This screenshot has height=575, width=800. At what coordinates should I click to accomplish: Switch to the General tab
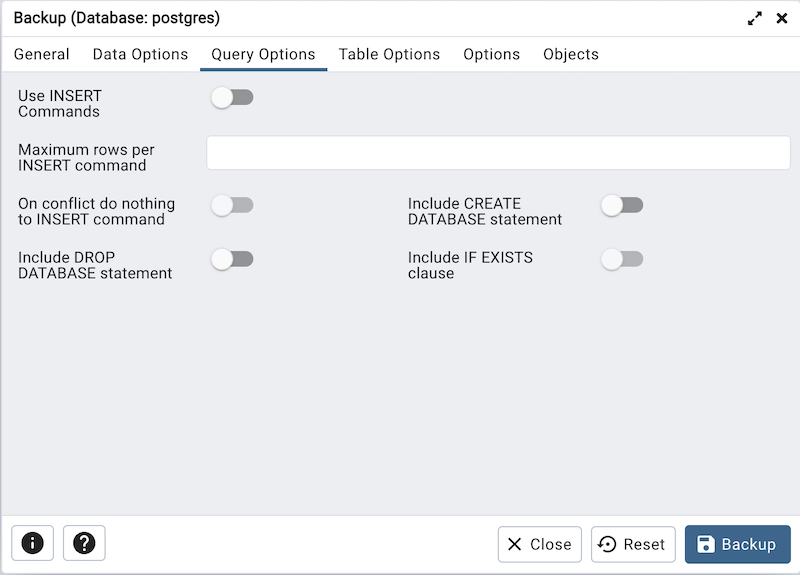point(42,55)
